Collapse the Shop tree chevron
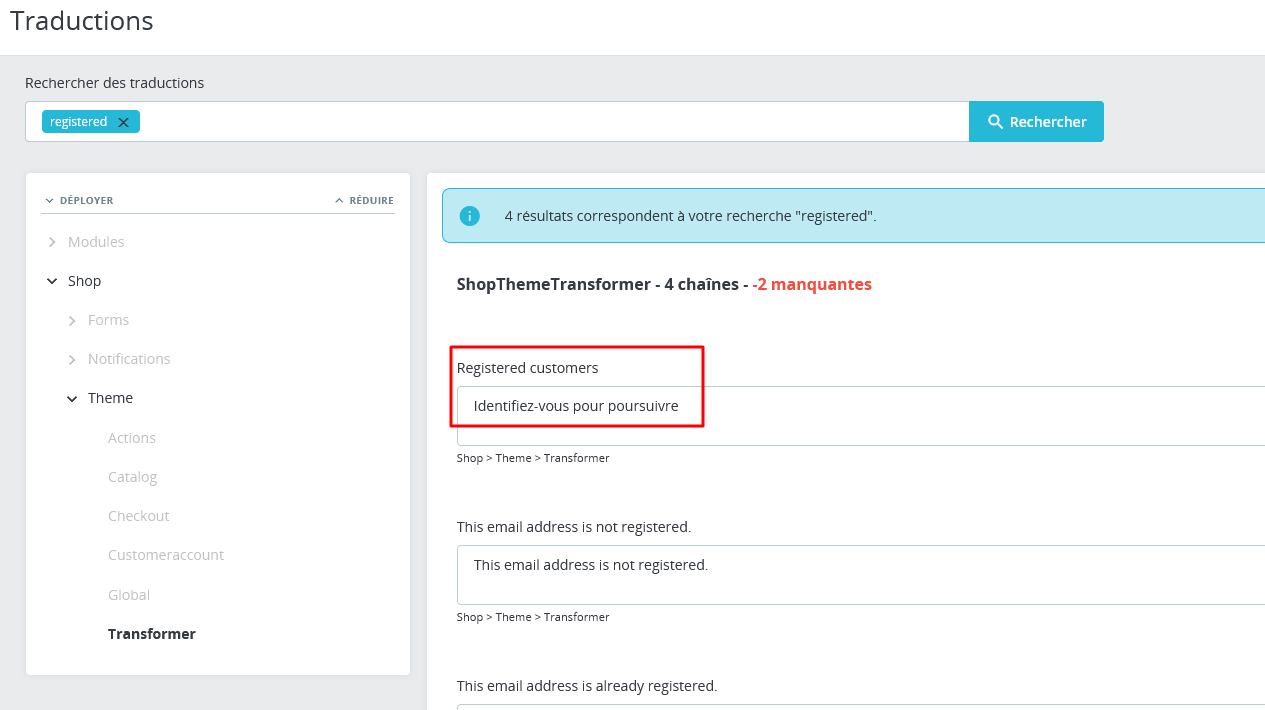 point(52,281)
